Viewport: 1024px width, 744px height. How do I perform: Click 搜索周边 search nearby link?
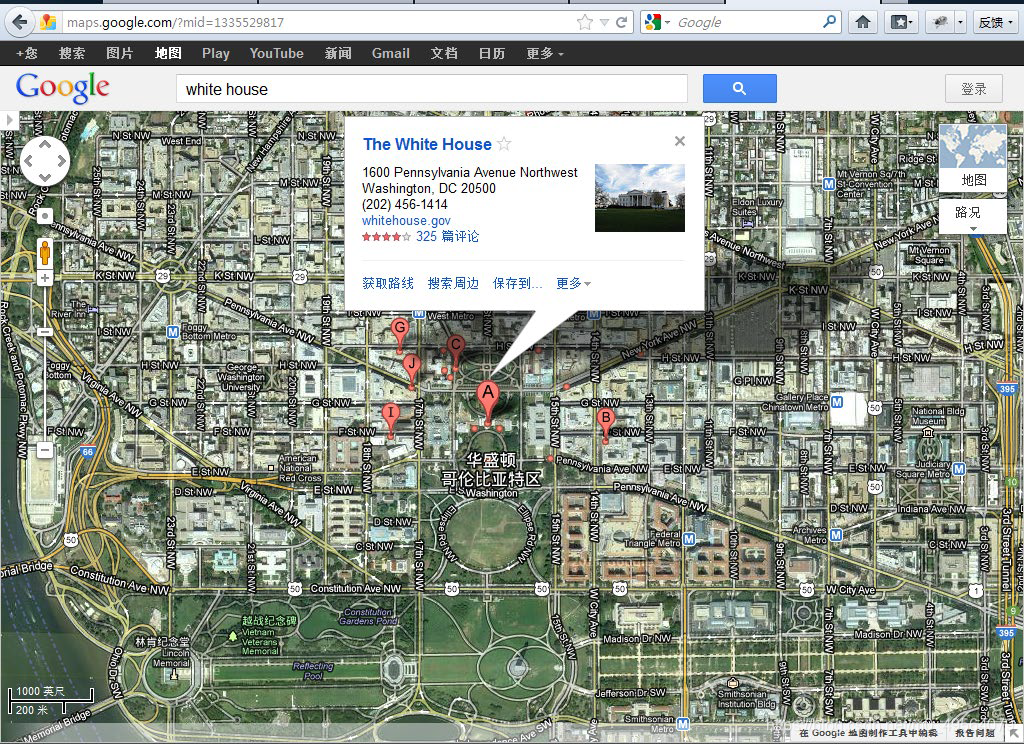pyautogui.click(x=453, y=283)
